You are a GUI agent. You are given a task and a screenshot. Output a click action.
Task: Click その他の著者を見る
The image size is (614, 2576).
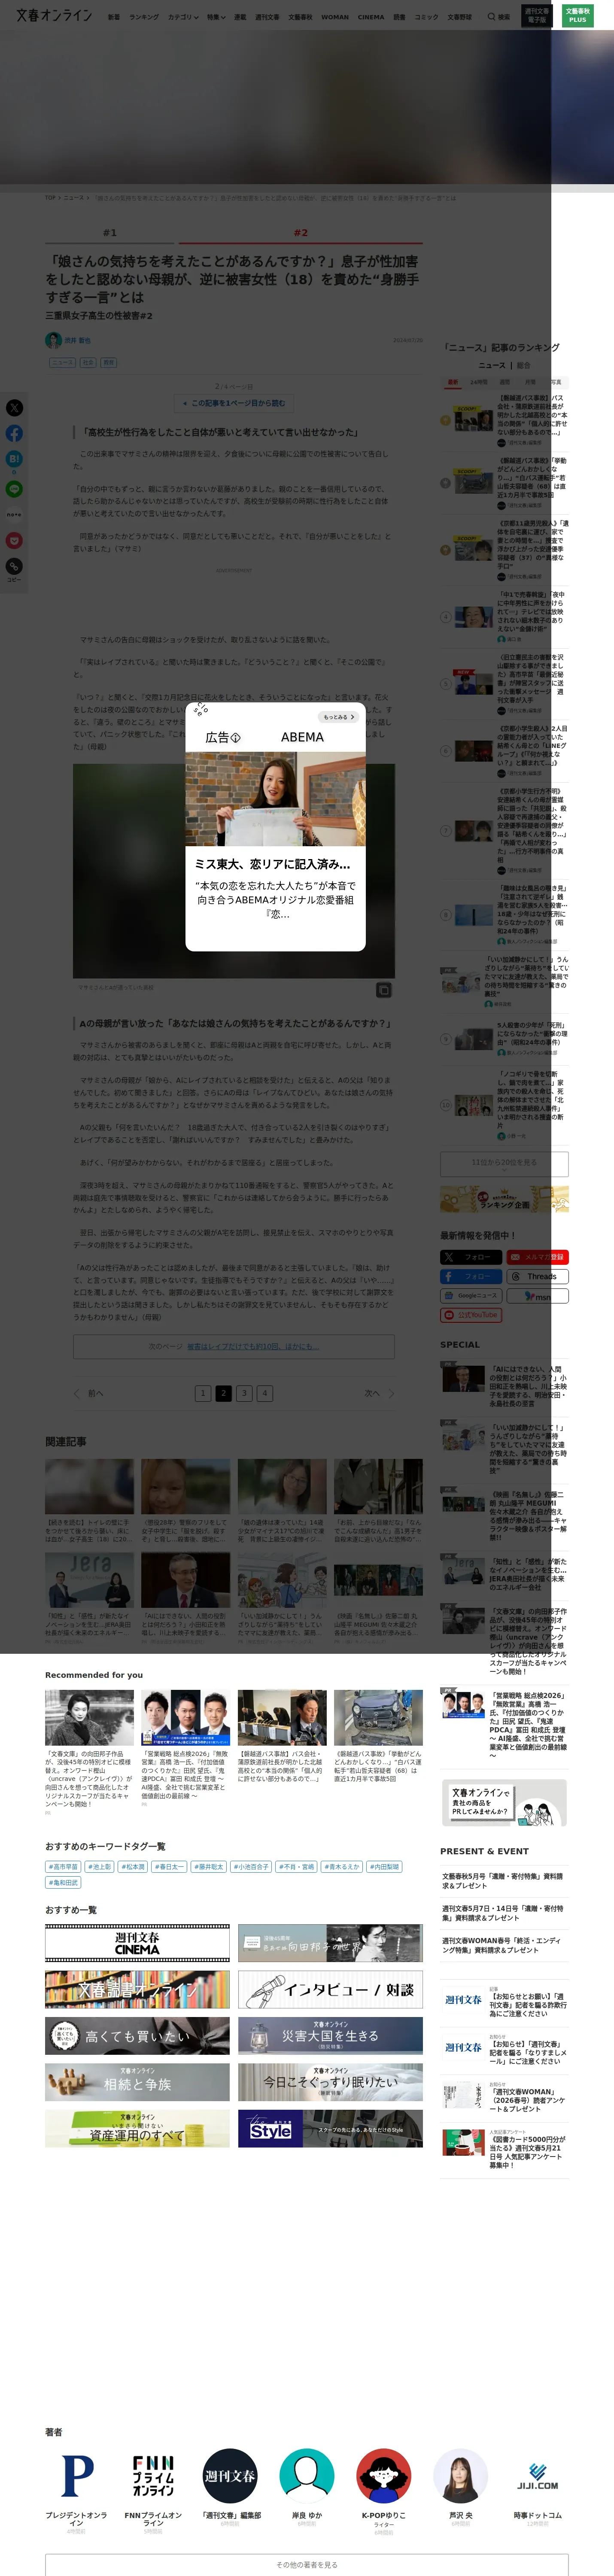tap(307, 2565)
